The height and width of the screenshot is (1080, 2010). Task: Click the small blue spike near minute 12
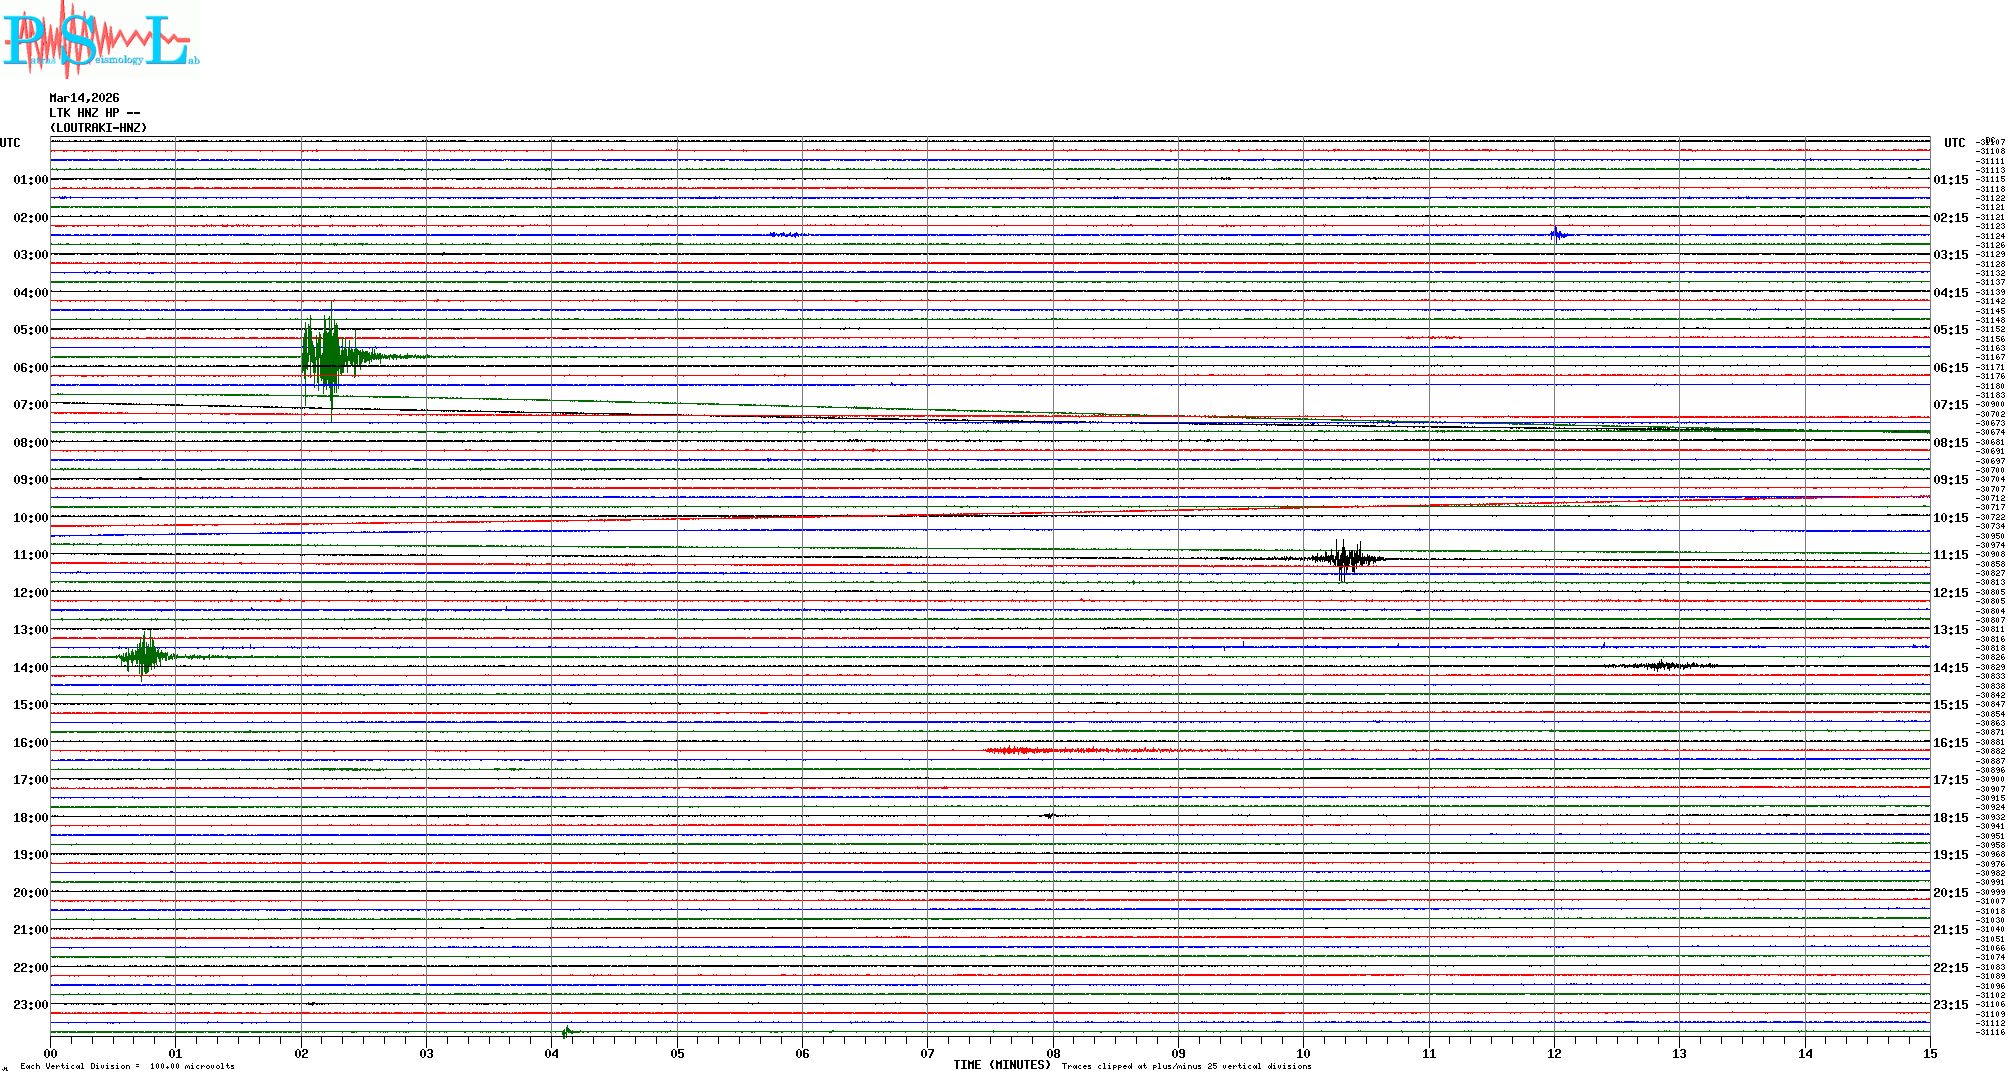coord(1556,235)
